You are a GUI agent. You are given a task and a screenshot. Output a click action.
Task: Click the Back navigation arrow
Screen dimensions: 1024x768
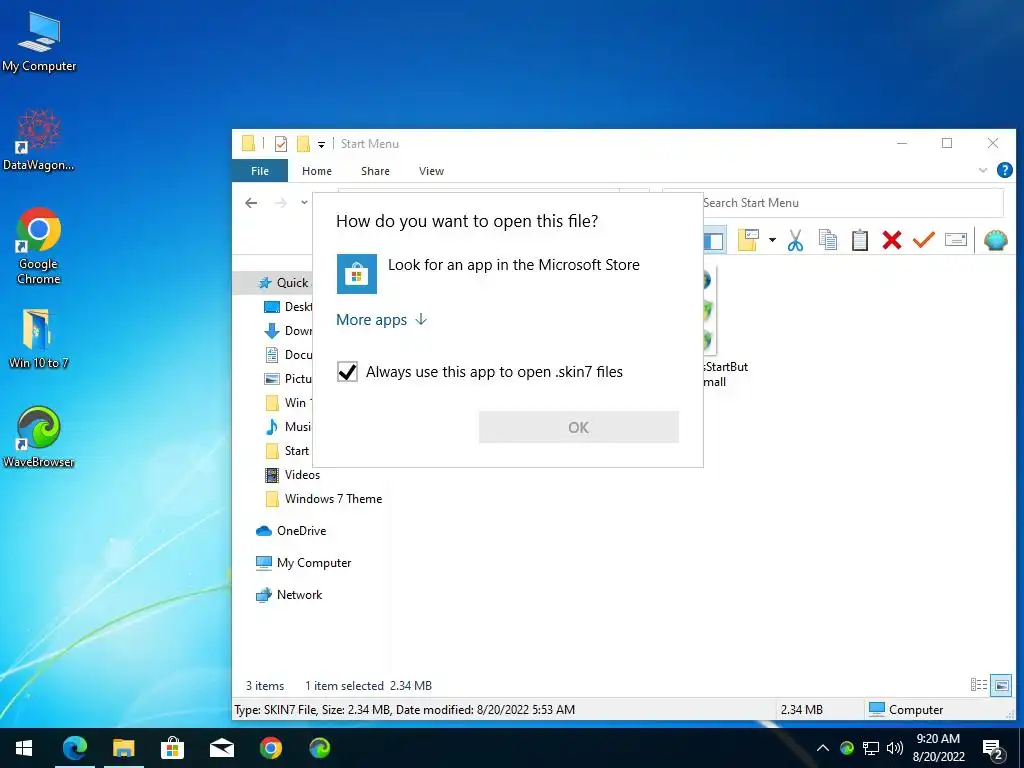click(251, 203)
